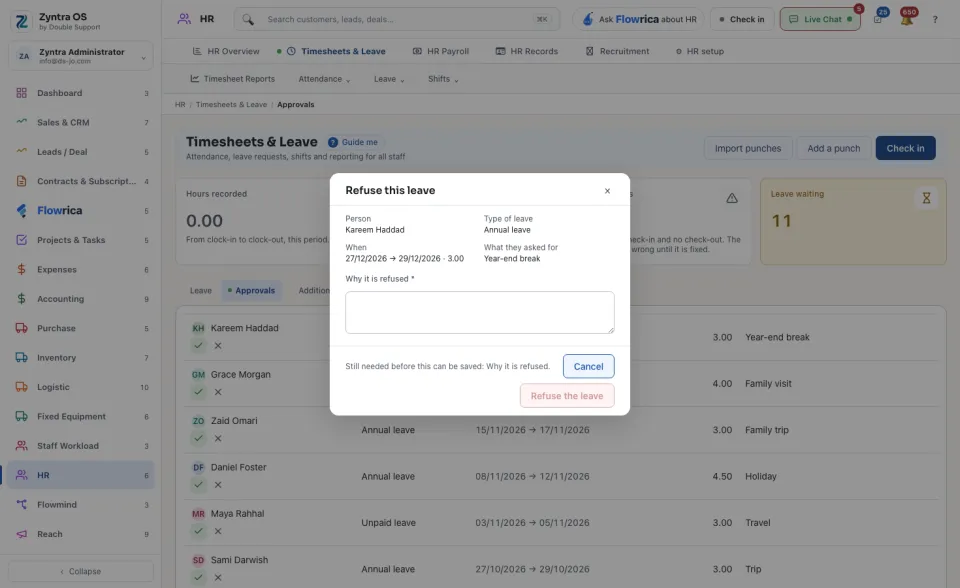Close the Refuse this leave dialog
960x588 pixels.
point(607,191)
